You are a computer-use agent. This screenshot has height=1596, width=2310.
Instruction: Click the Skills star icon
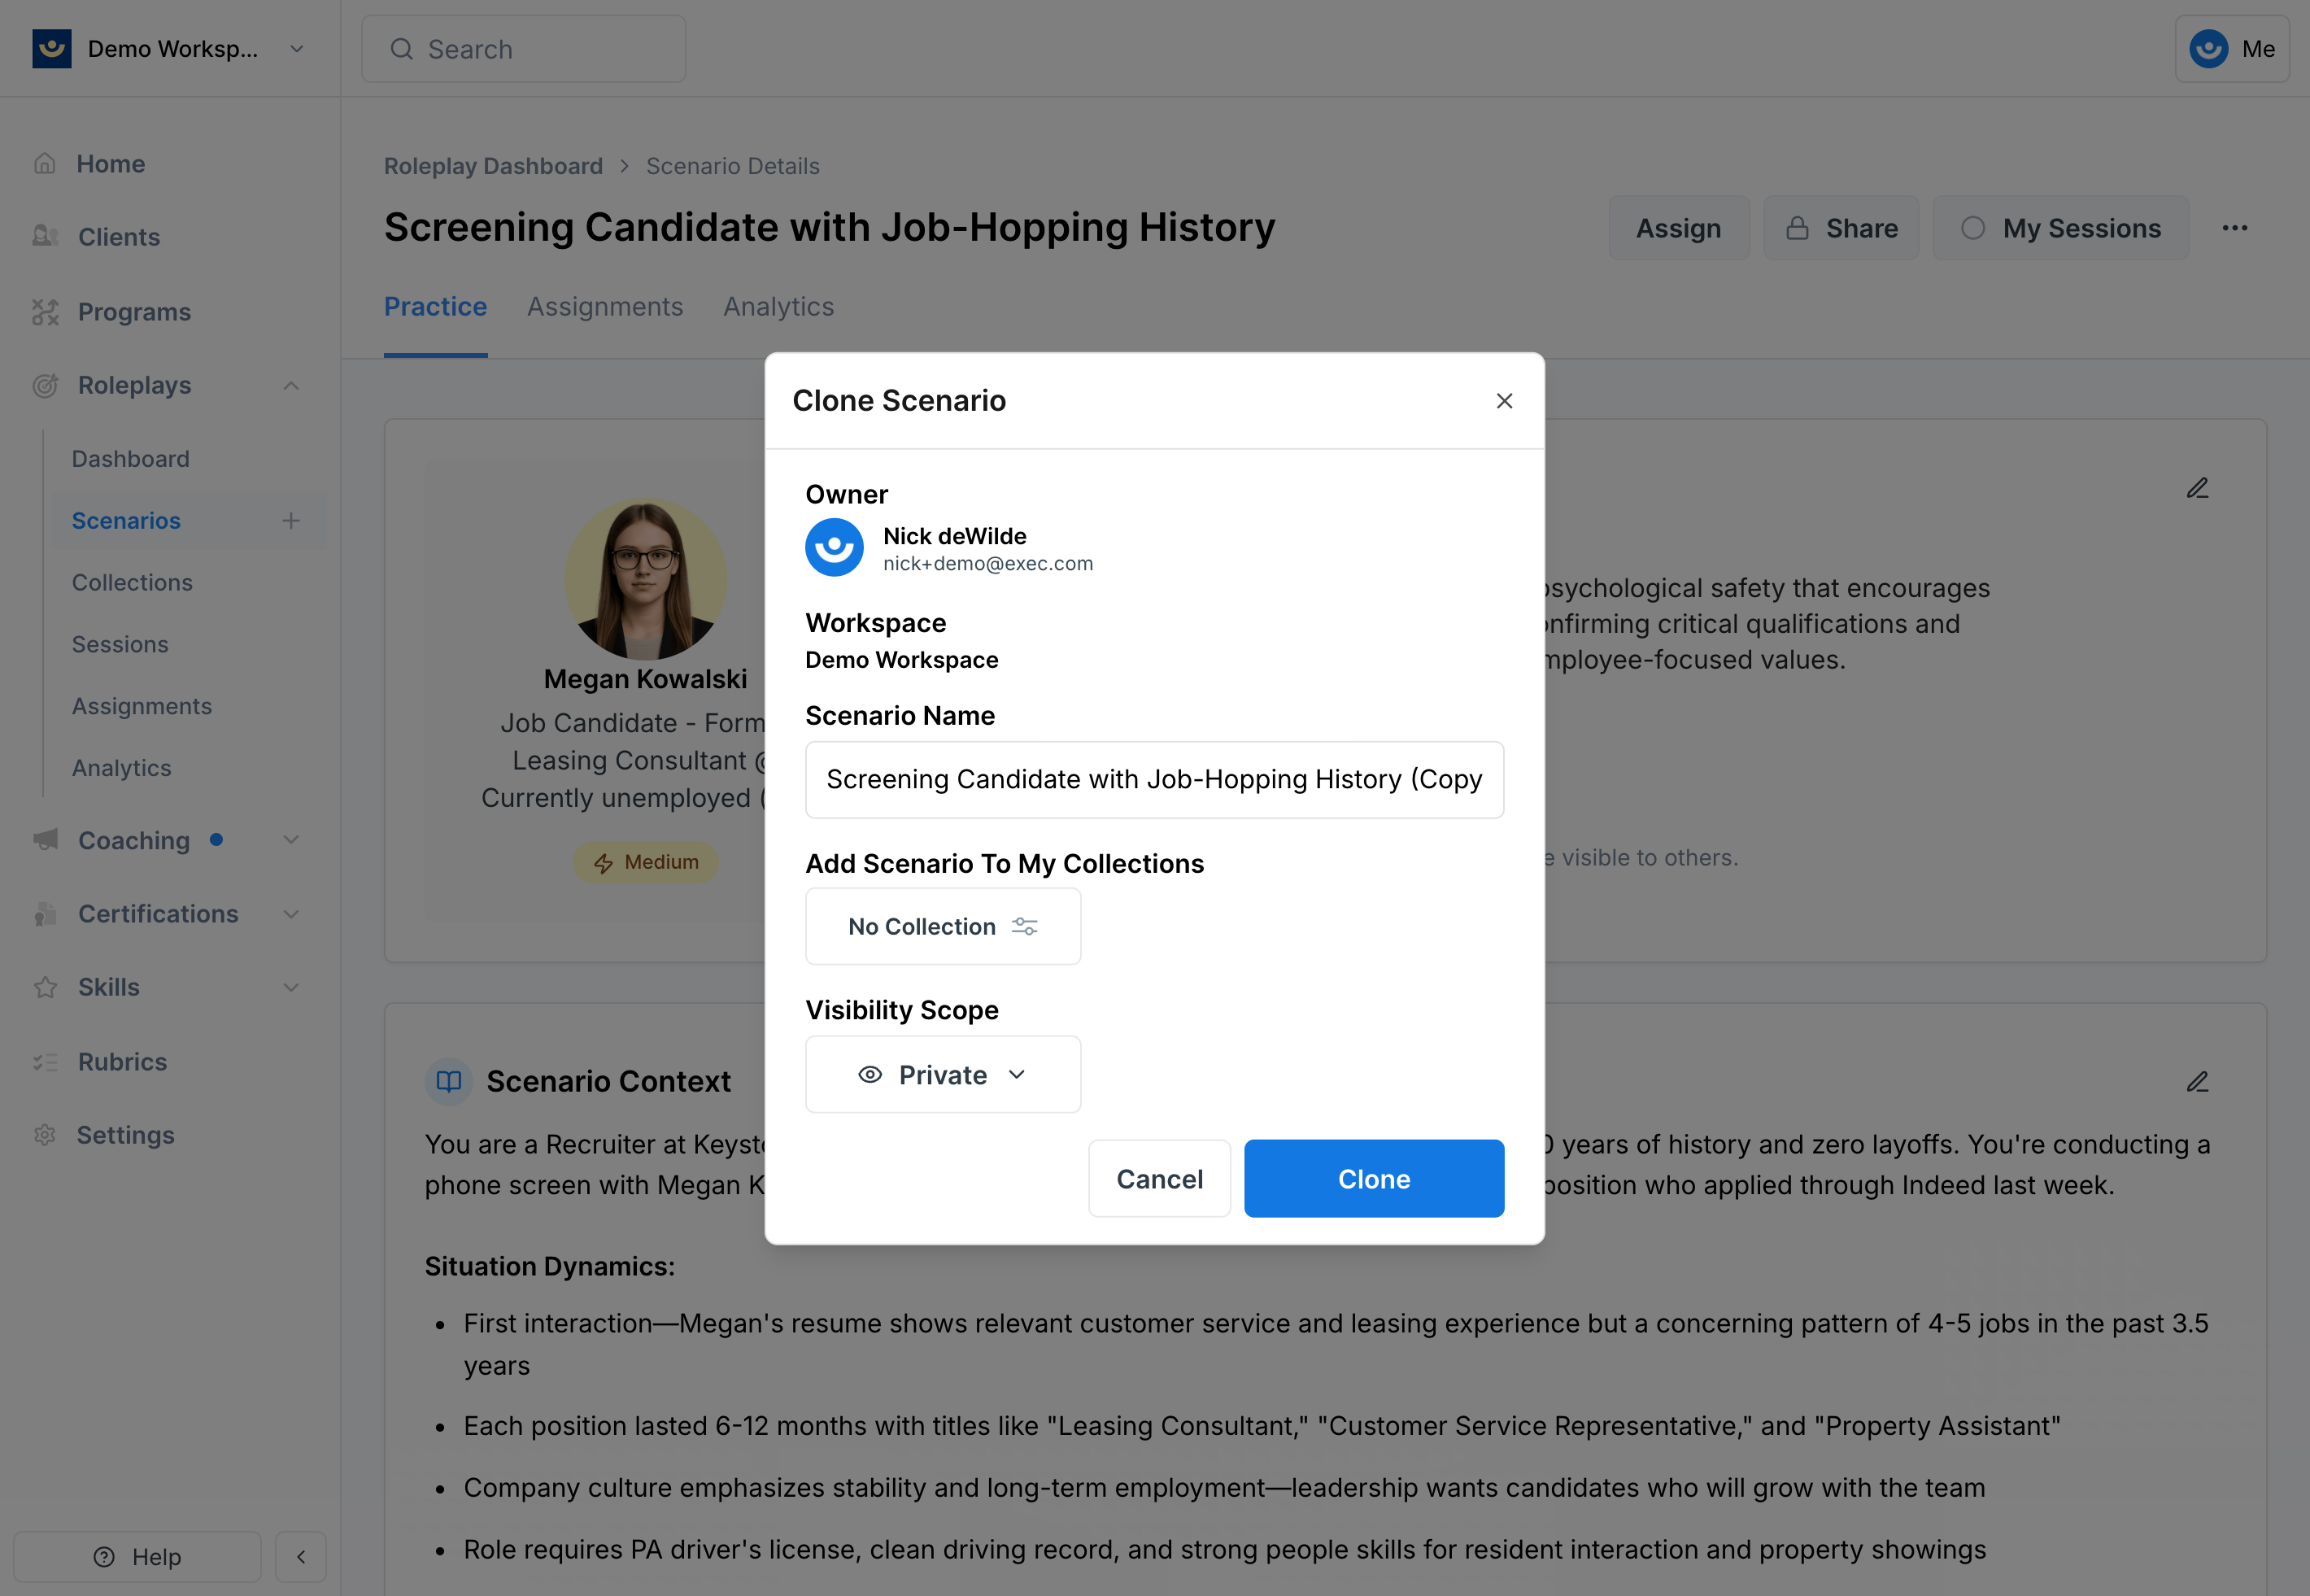(45, 987)
